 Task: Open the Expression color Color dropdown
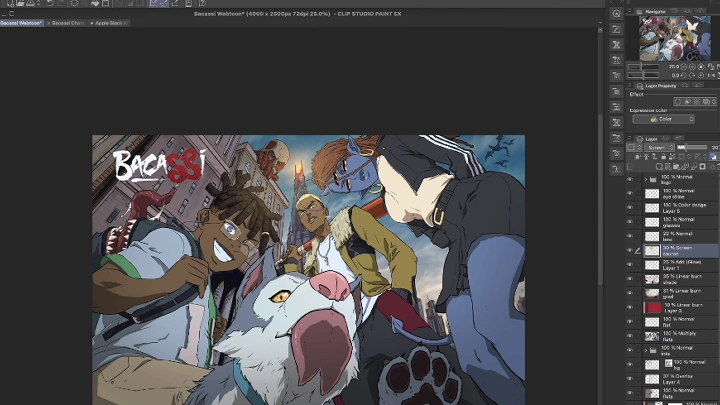664,119
